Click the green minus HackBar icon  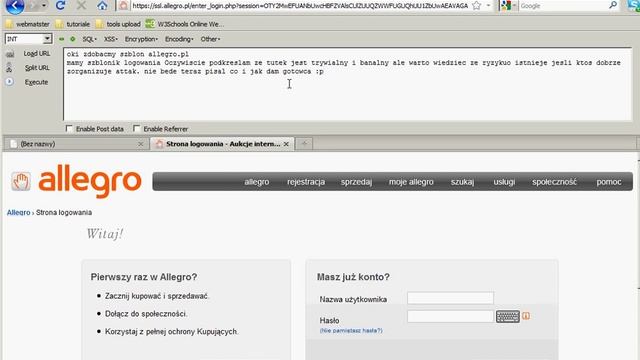(x=61, y=39)
